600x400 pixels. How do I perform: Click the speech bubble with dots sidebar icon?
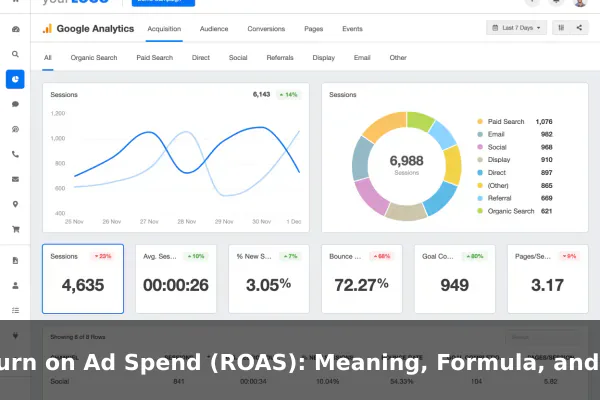coord(15,129)
